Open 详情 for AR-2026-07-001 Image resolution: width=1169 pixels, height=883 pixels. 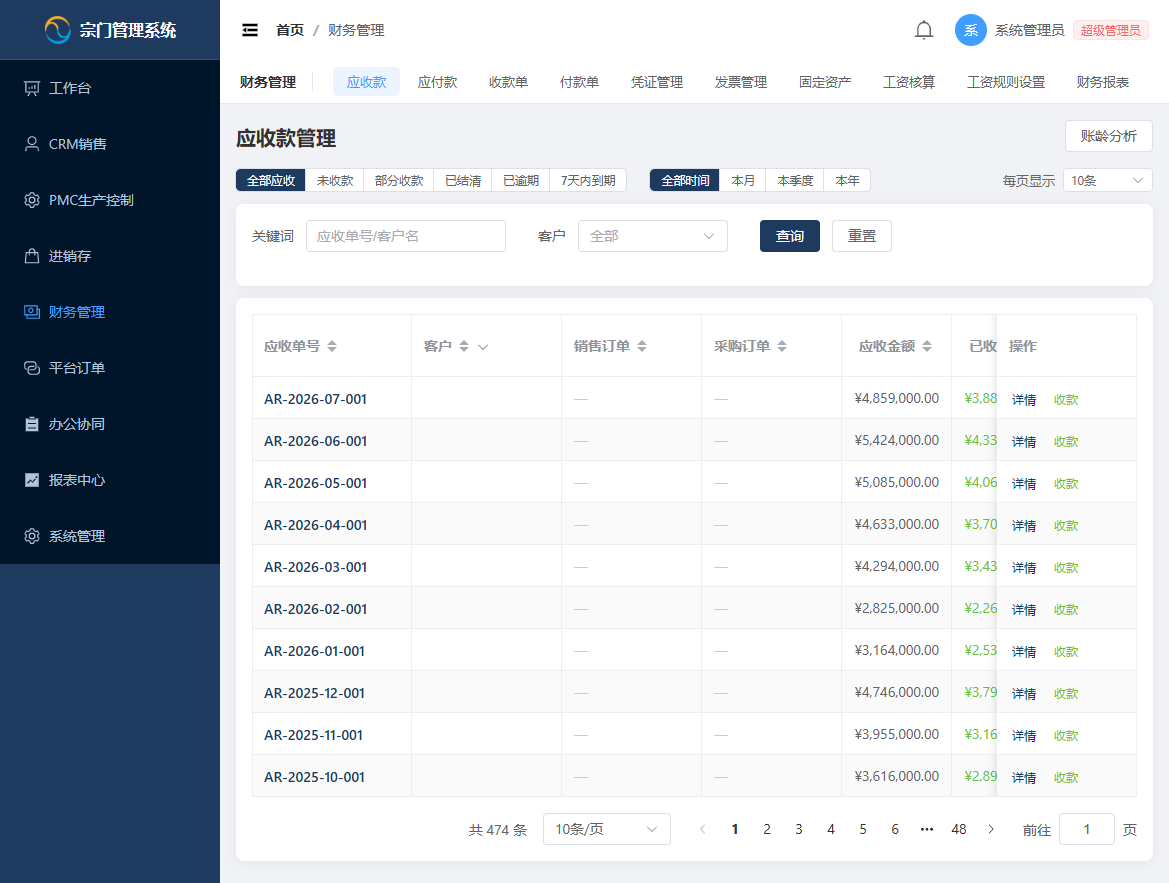coord(1024,400)
